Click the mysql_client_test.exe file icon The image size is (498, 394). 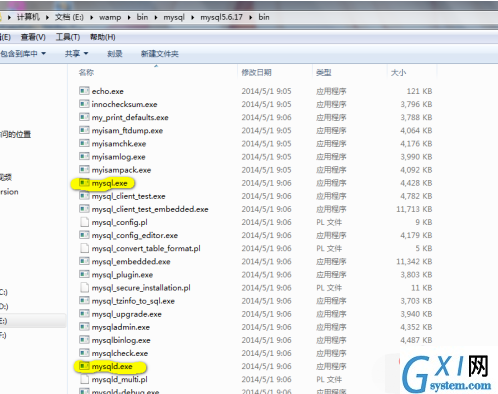[x=84, y=196]
